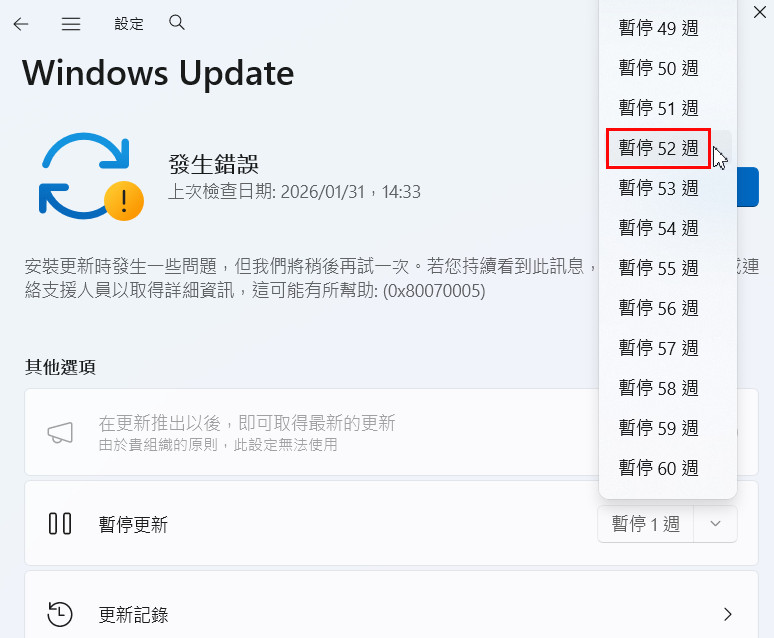Choose the 暫停 50 週 entry
The width and height of the screenshot is (774, 638).
[x=658, y=68]
